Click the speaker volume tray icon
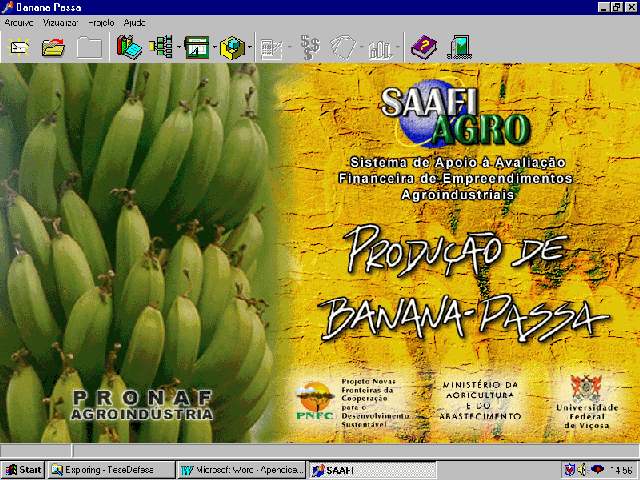Image resolution: width=640 pixels, height=480 pixels. click(582, 470)
